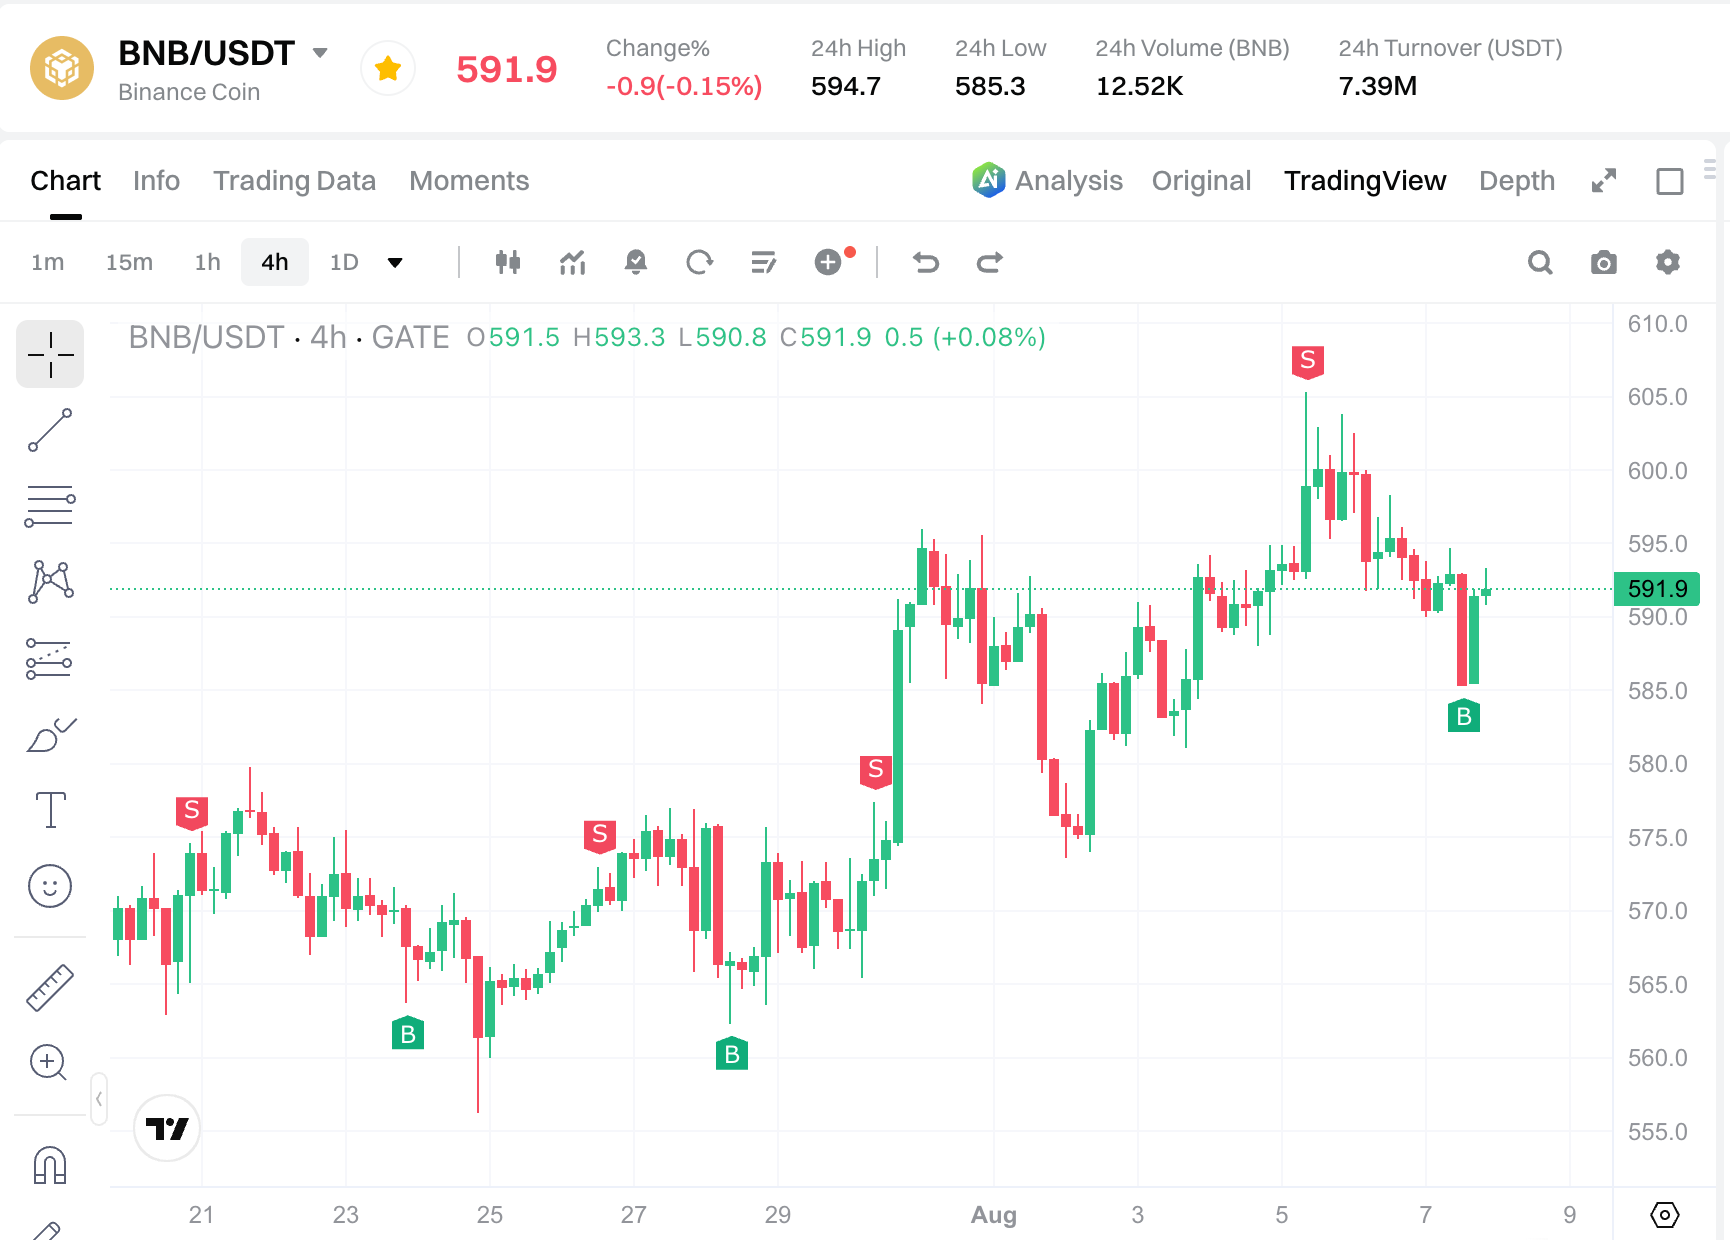Screen dimensions: 1730x1240
Task: Click the S marker near July 21
Action: (192, 812)
